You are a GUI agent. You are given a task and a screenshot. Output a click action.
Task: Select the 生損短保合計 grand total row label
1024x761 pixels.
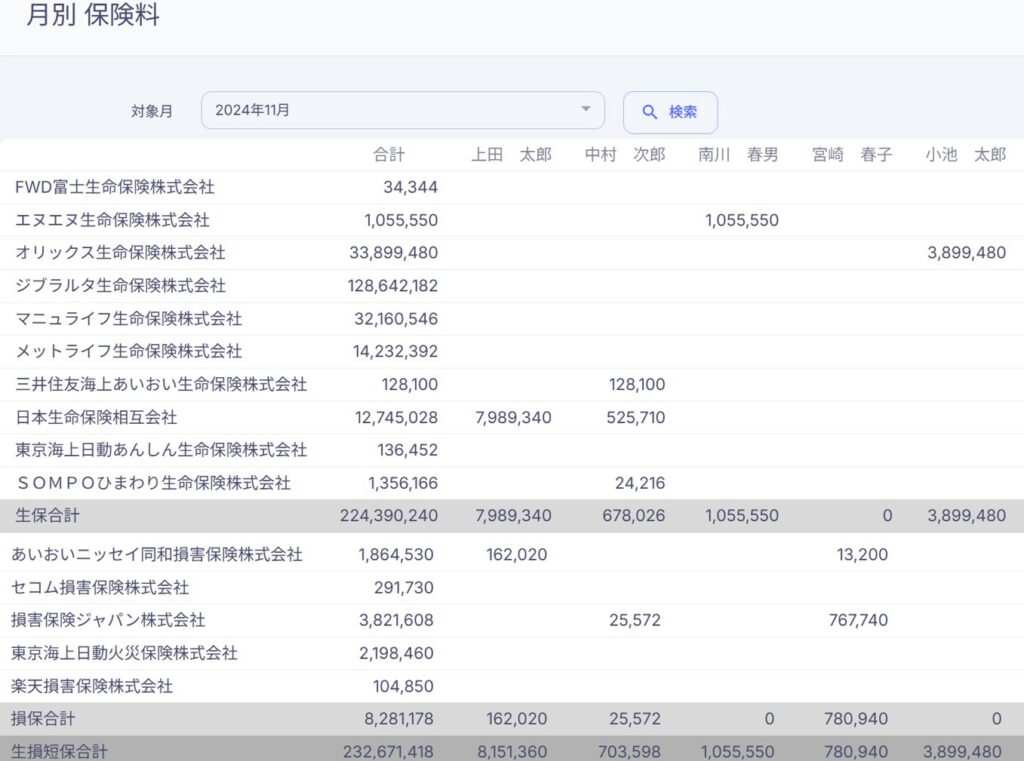point(59,751)
